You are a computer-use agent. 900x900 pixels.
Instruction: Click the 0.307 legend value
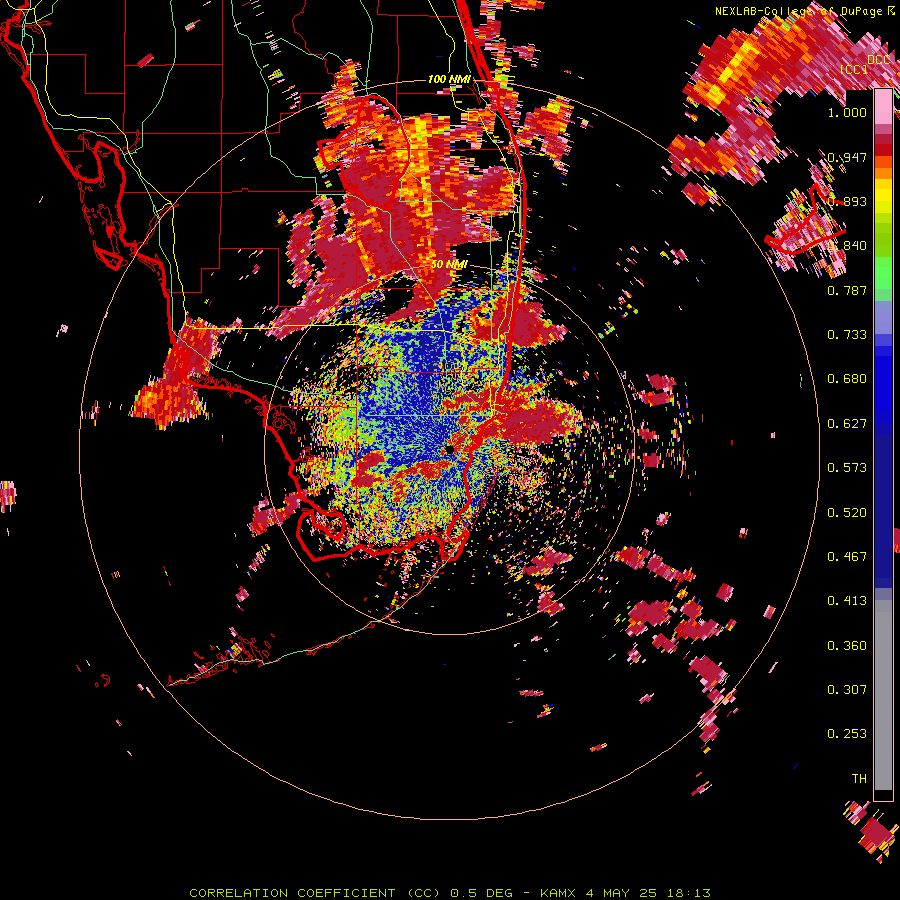pos(847,690)
